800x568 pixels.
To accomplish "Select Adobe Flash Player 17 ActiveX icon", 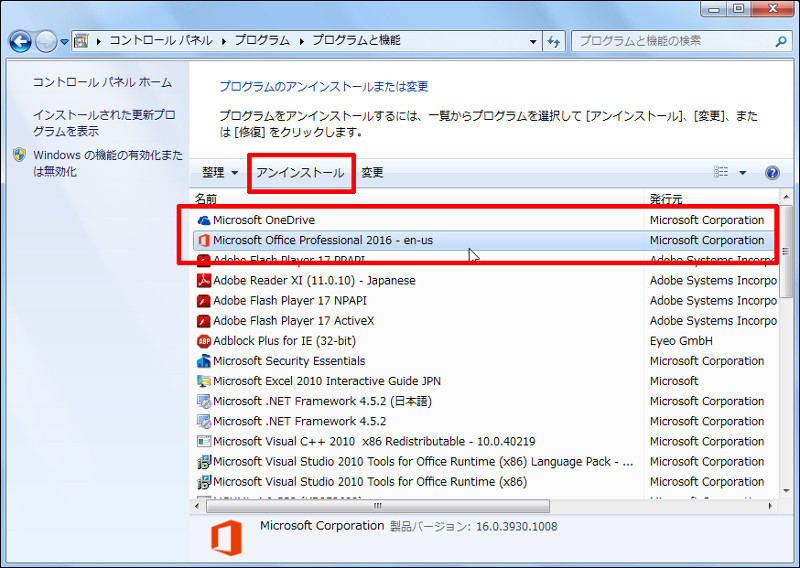I will click(x=204, y=320).
